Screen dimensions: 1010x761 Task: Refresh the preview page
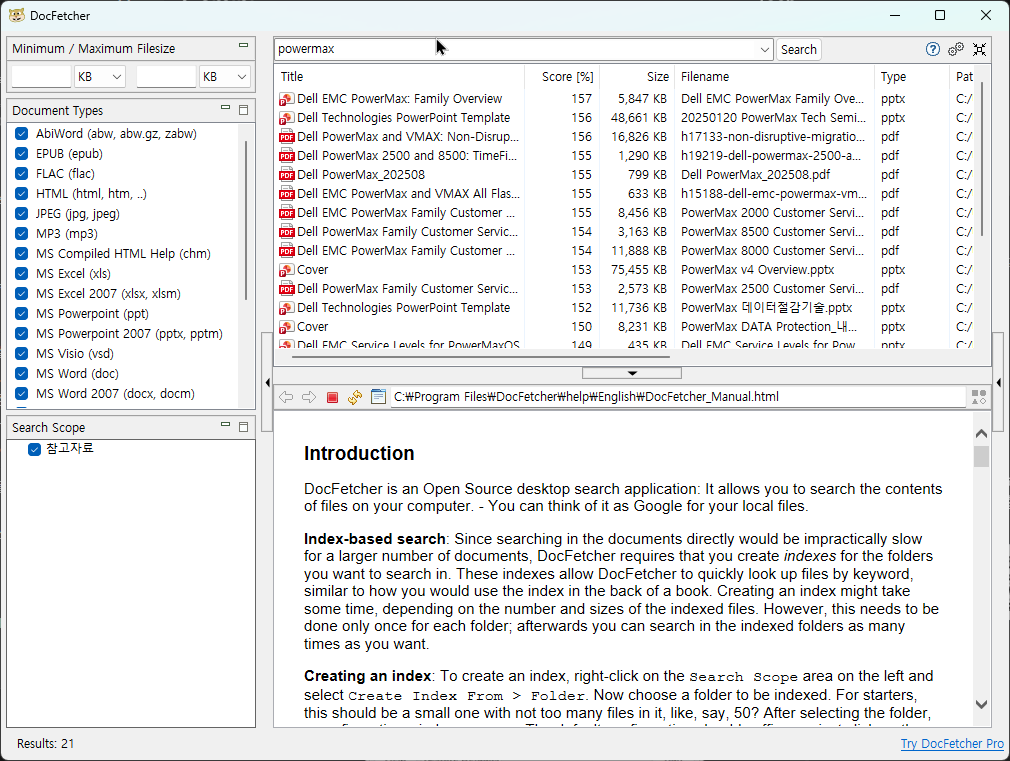tap(355, 397)
